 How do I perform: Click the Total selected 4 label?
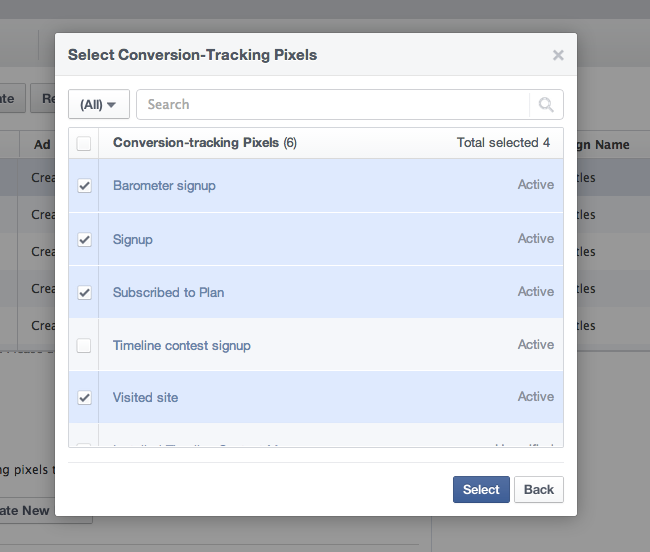click(x=503, y=143)
